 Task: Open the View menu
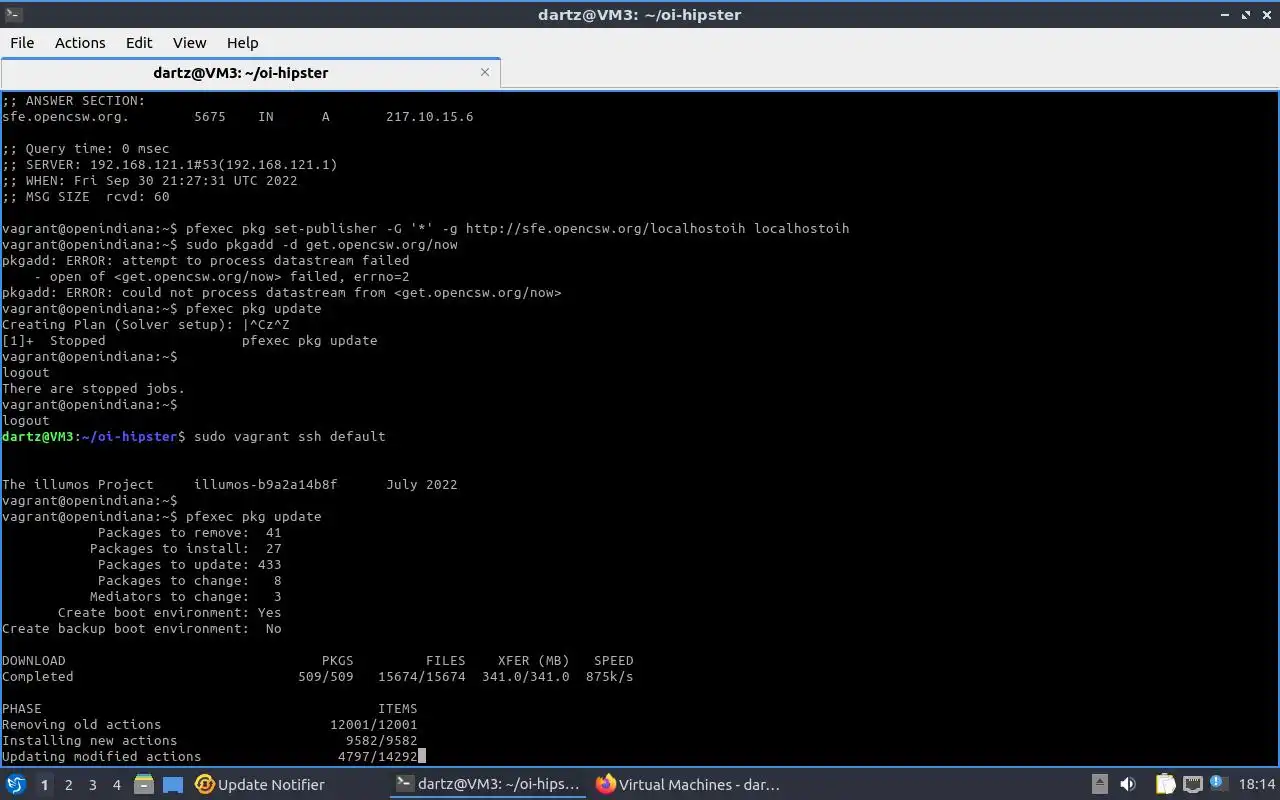[x=189, y=43]
